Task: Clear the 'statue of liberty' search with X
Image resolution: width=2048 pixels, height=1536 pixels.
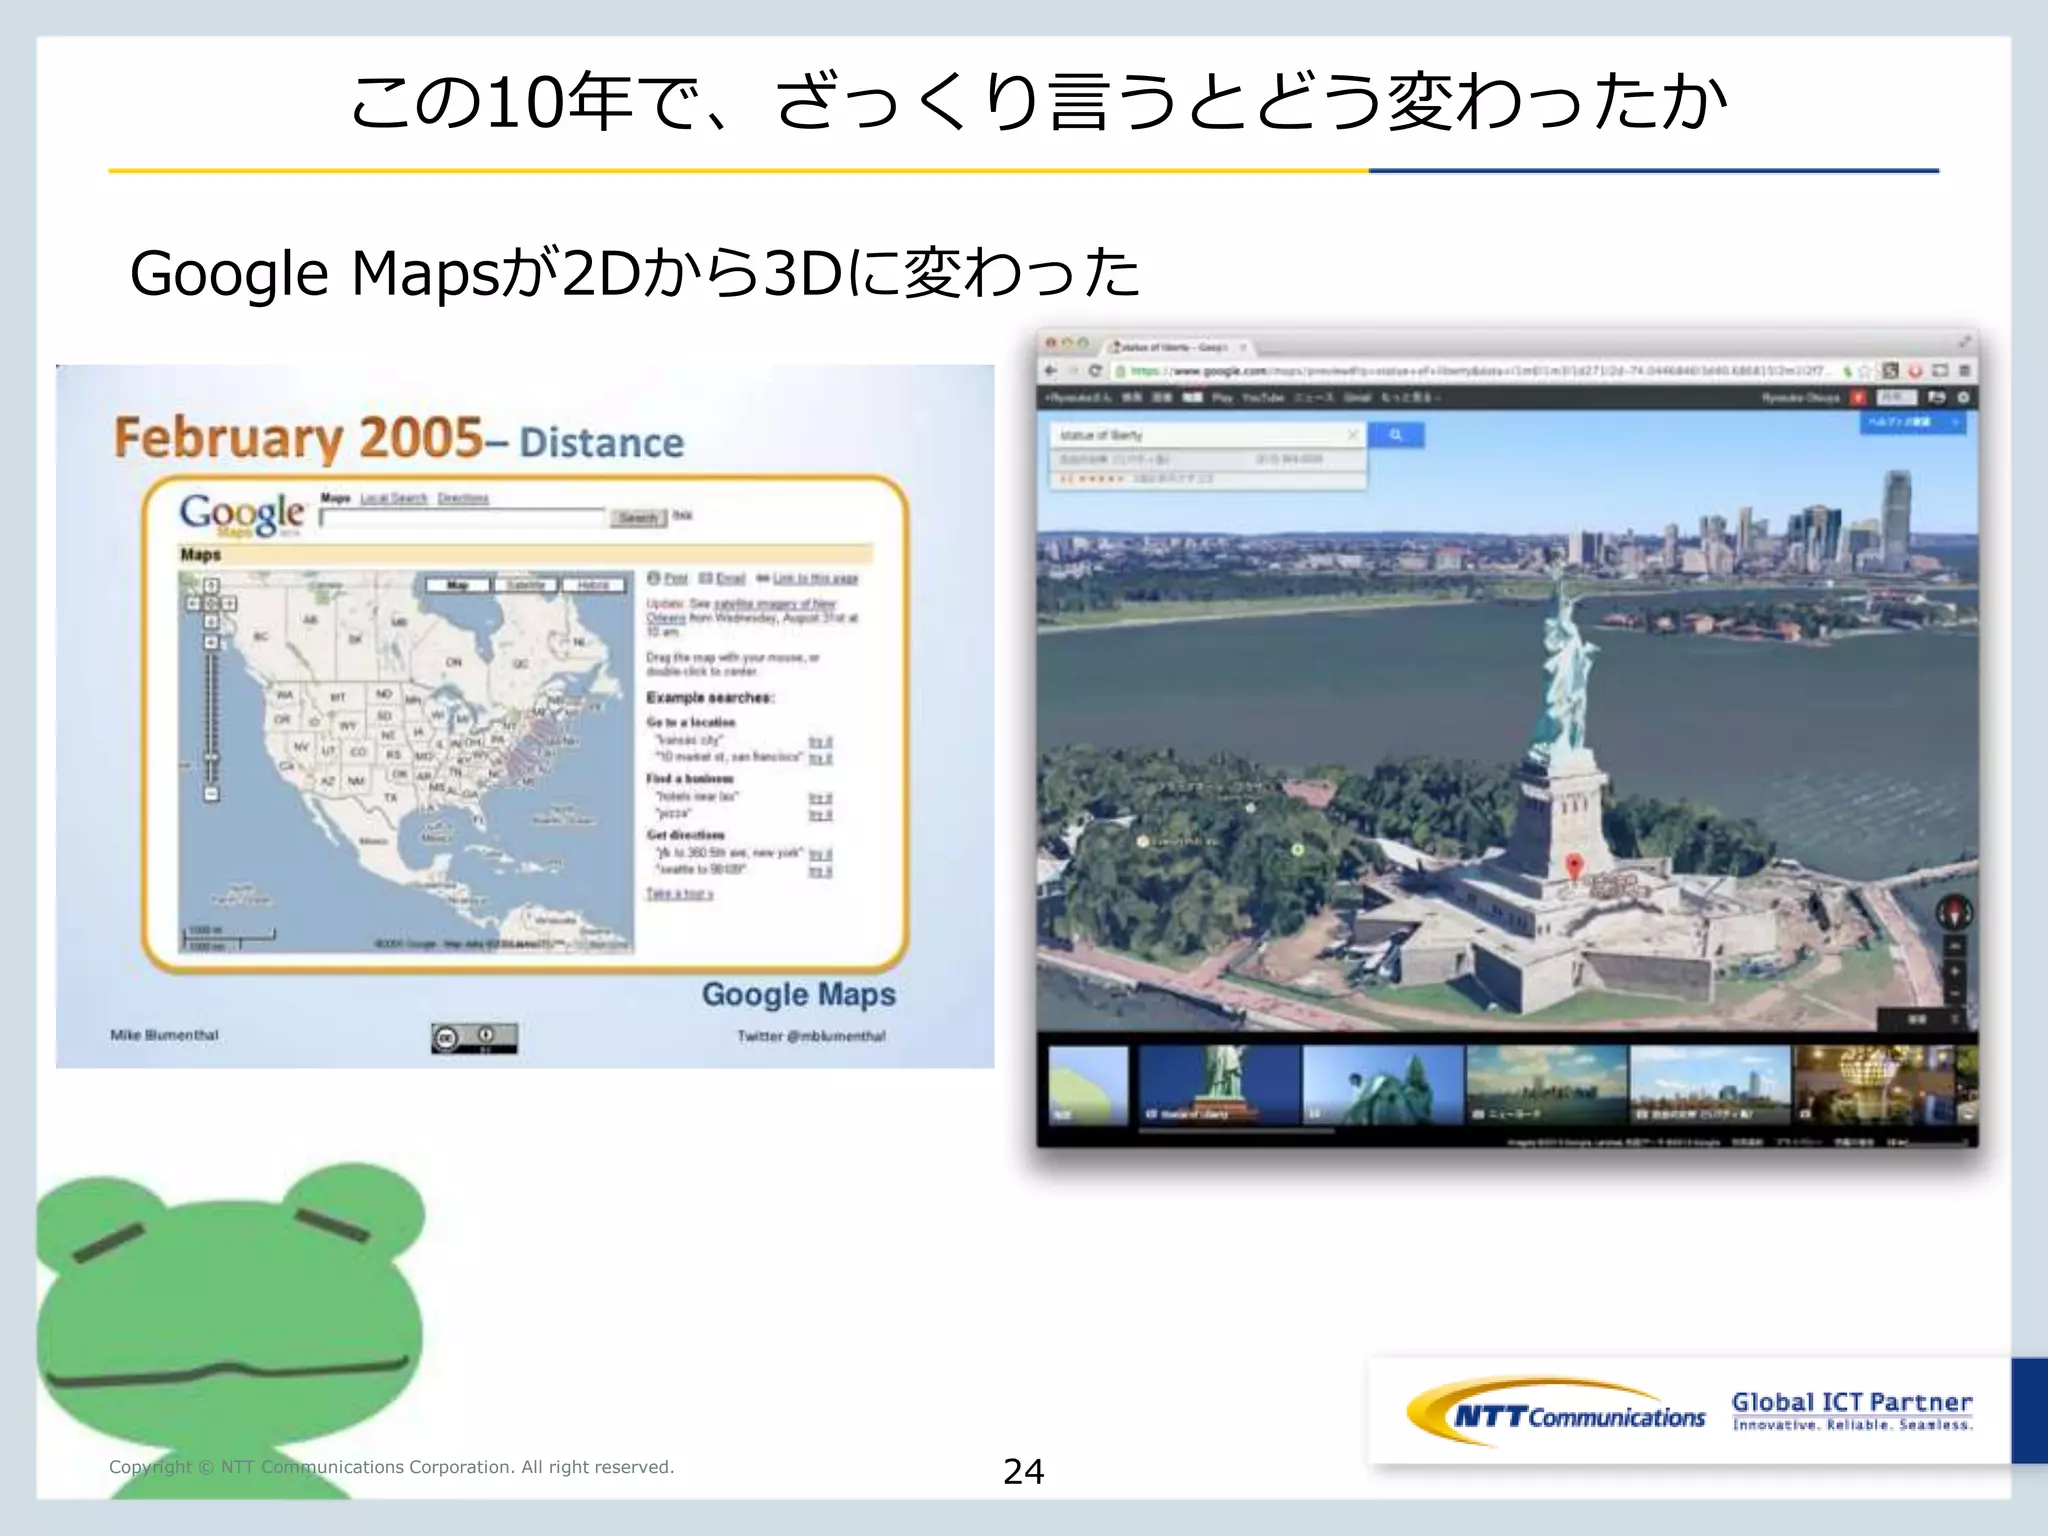Action: coord(1352,434)
